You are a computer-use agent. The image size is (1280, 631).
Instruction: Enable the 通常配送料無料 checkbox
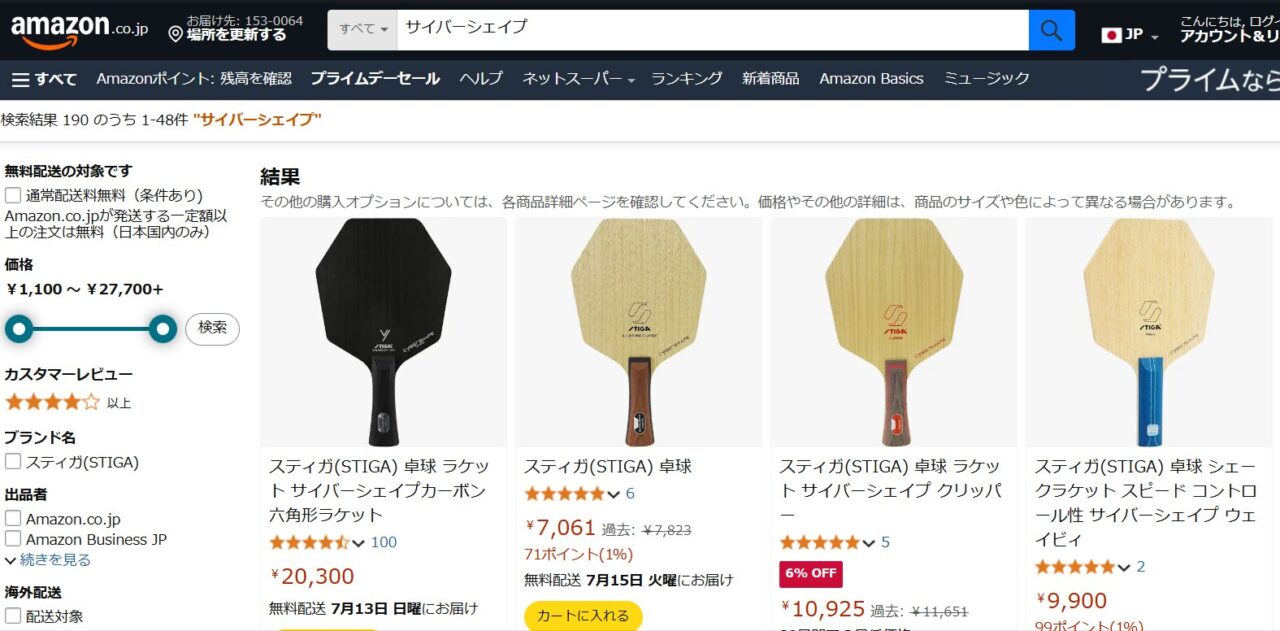tap(13, 195)
